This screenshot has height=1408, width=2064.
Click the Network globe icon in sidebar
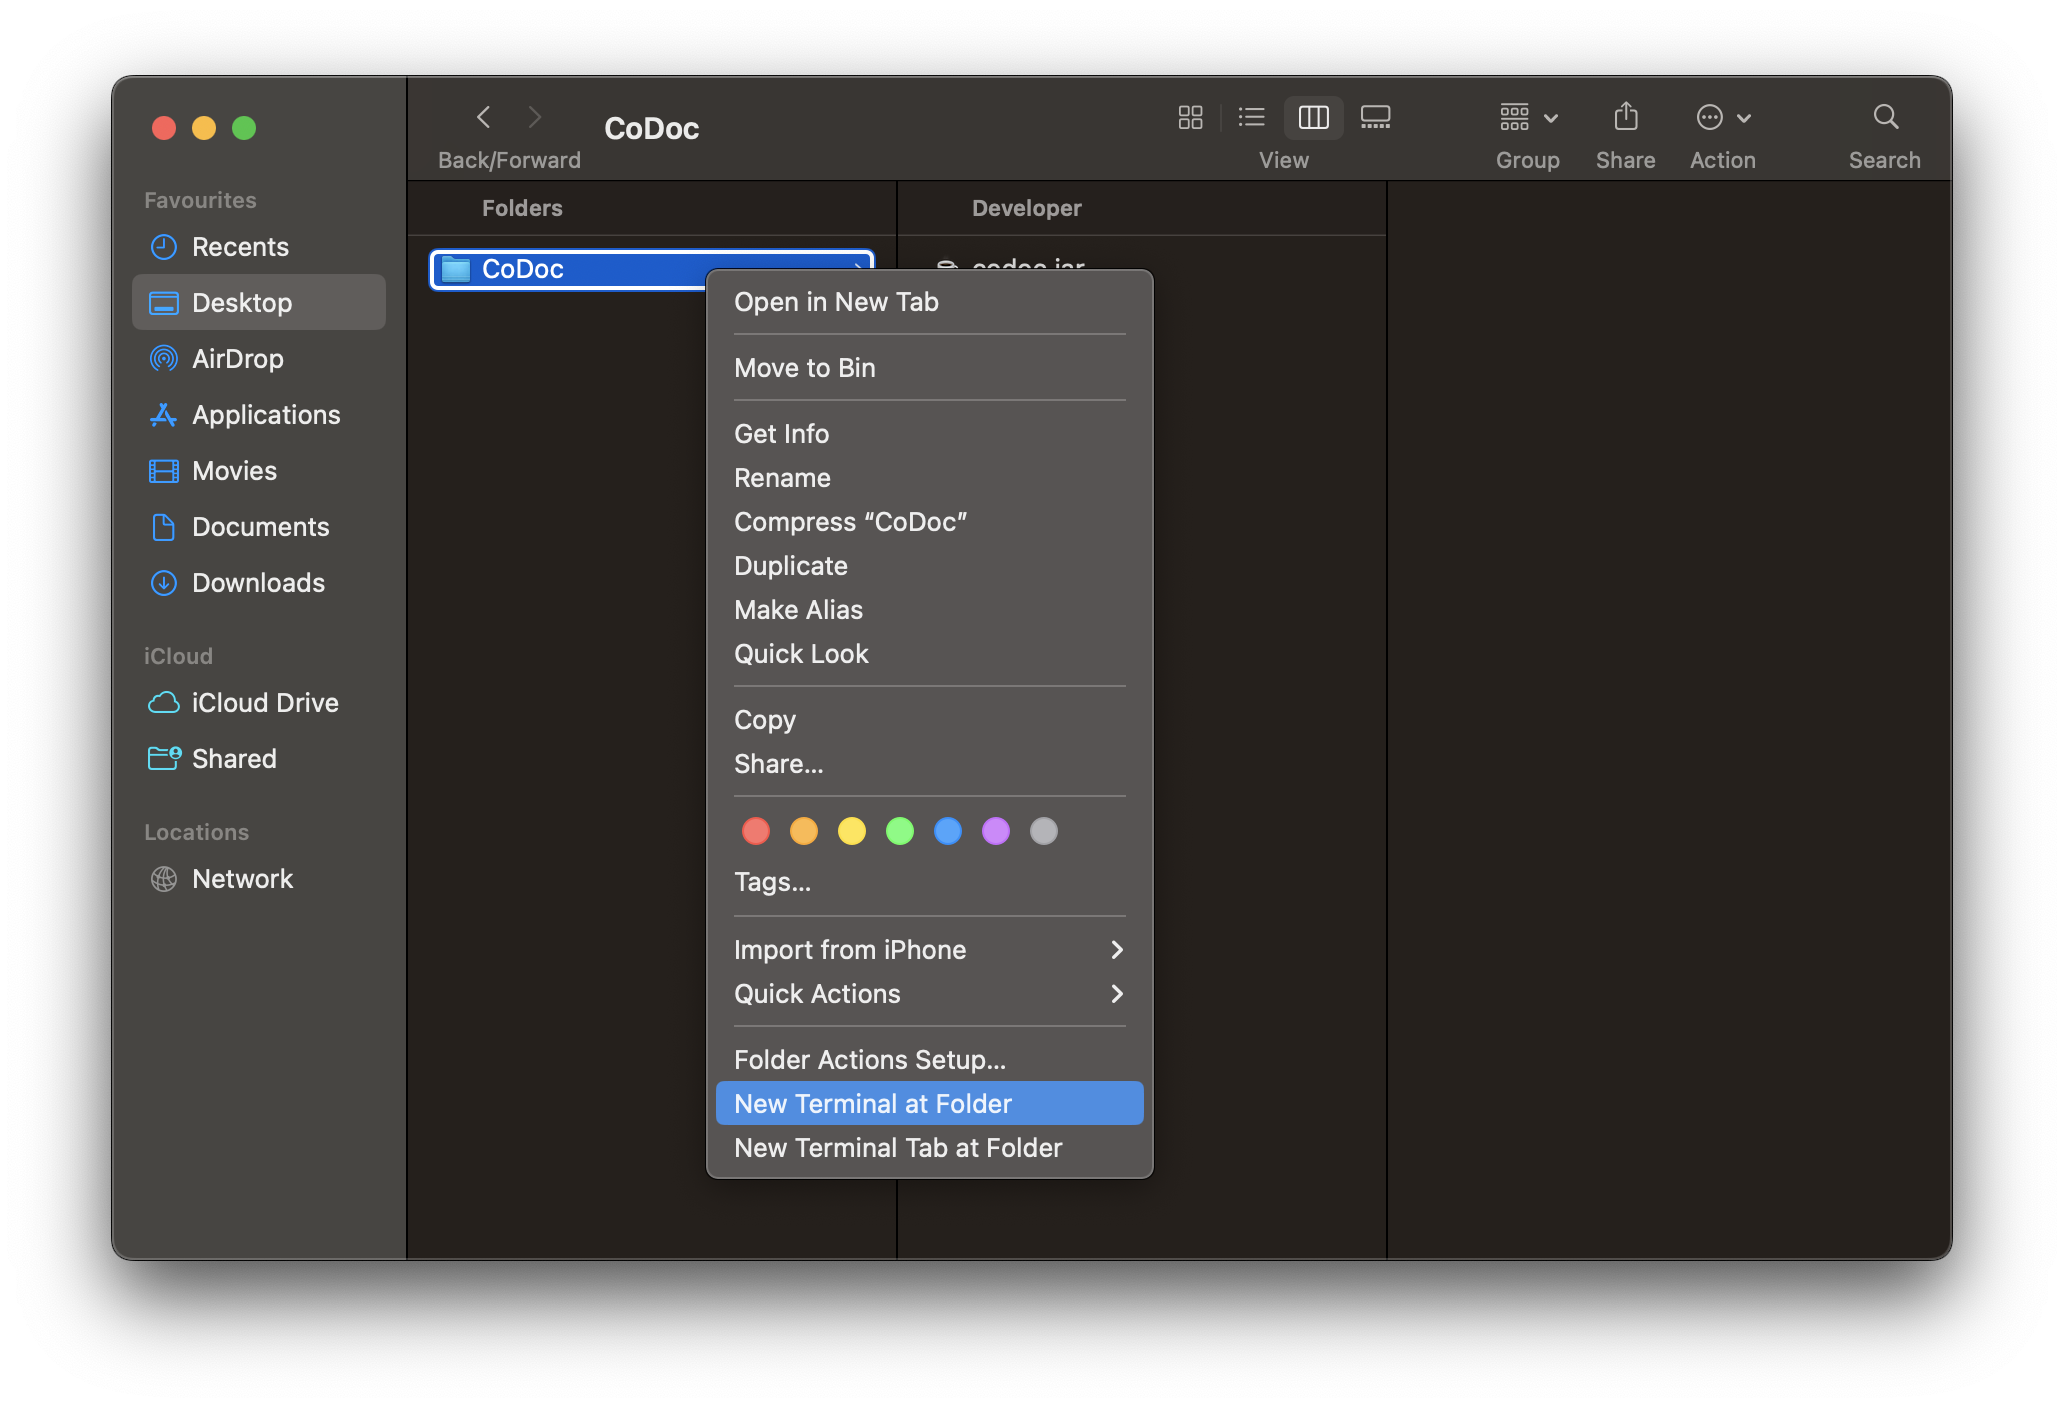tap(164, 879)
